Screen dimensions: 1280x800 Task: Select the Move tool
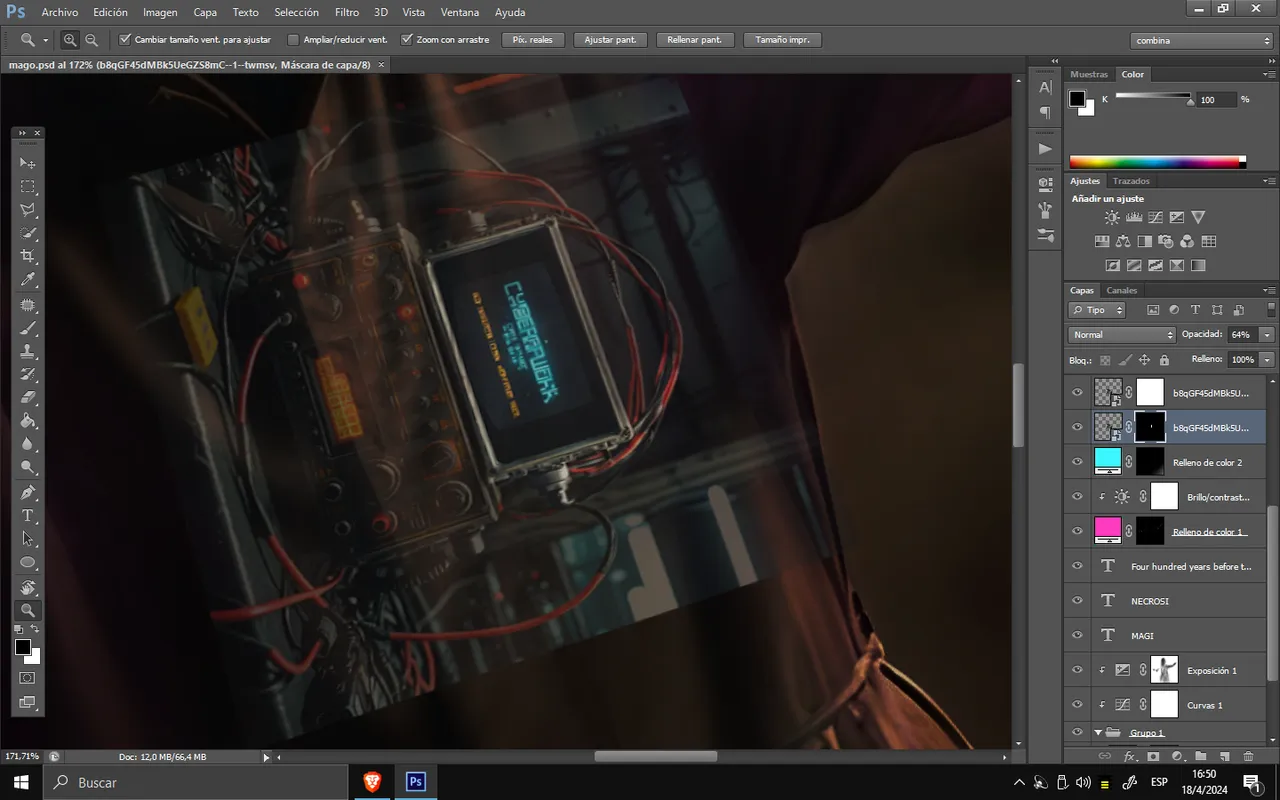click(x=28, y=163)
